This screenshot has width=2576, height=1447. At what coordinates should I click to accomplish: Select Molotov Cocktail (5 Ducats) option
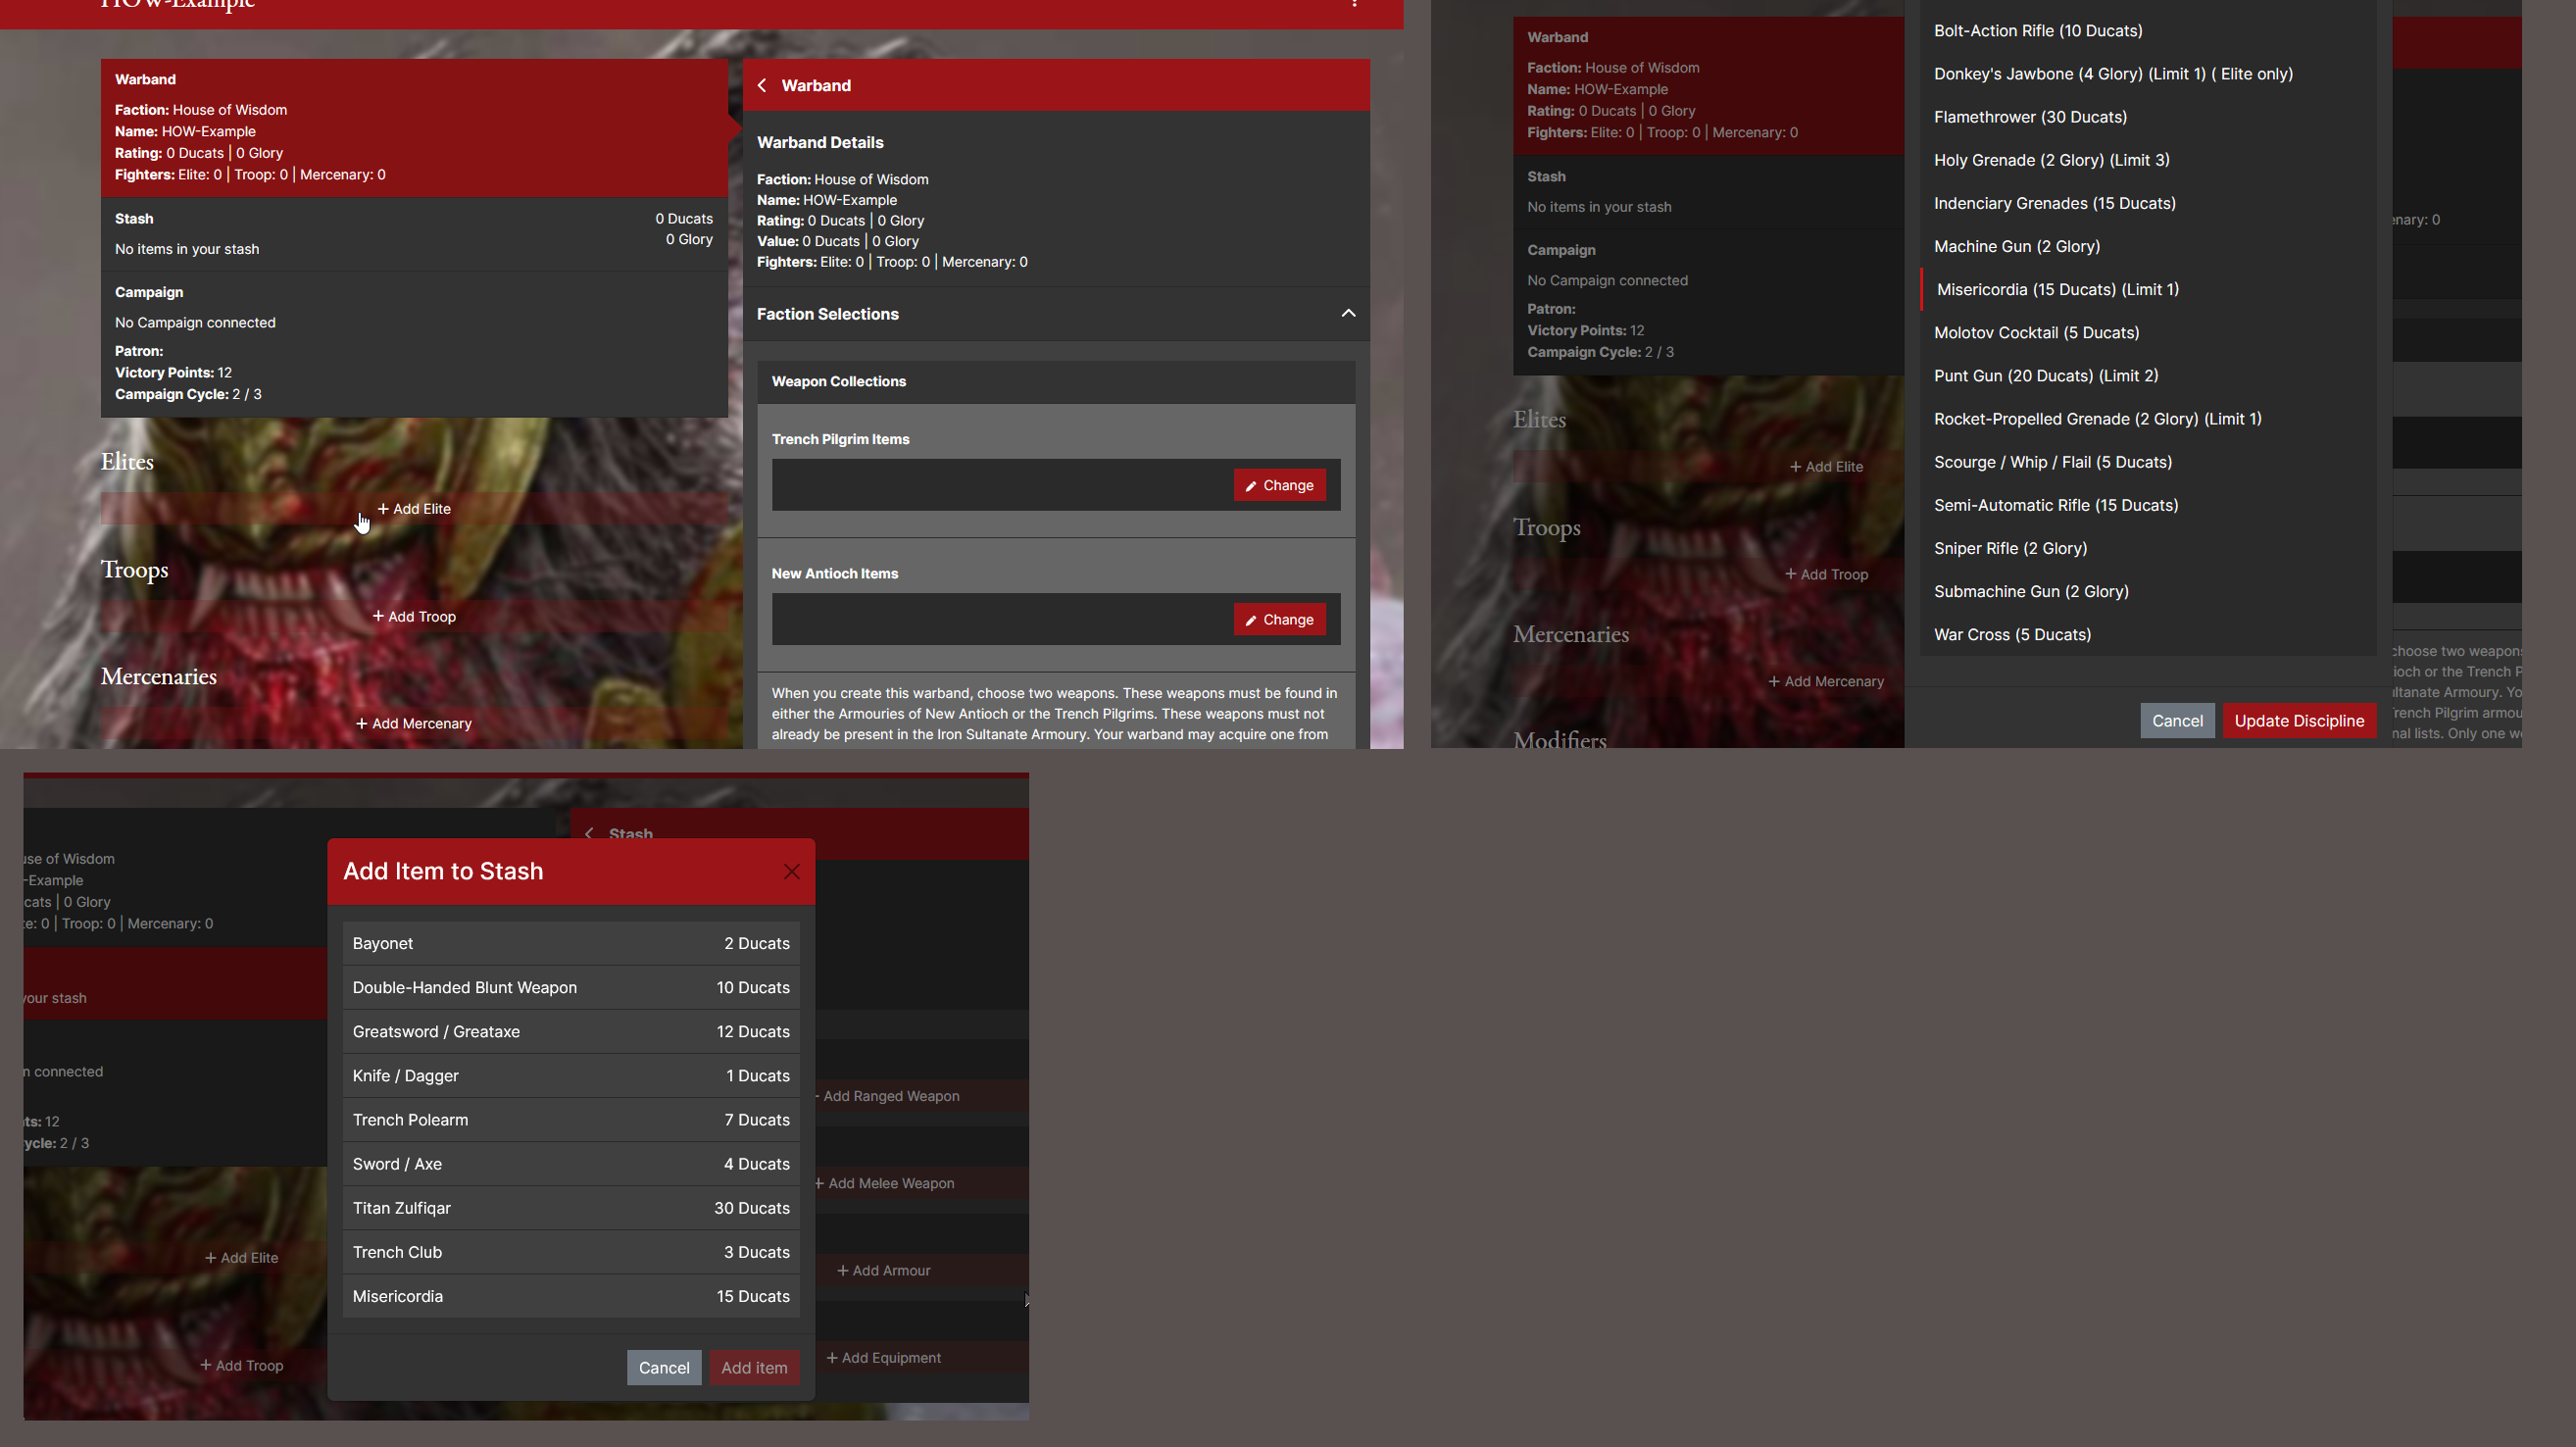2147,332
